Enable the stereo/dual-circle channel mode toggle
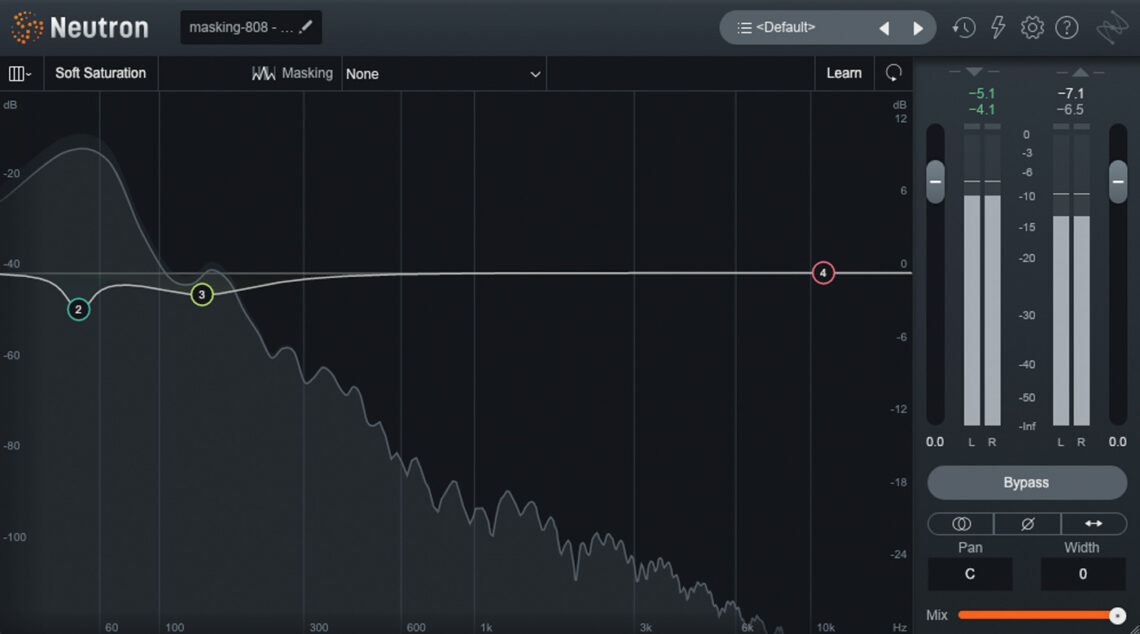This screenshot has width=1140, height=634. click(960, 523)
